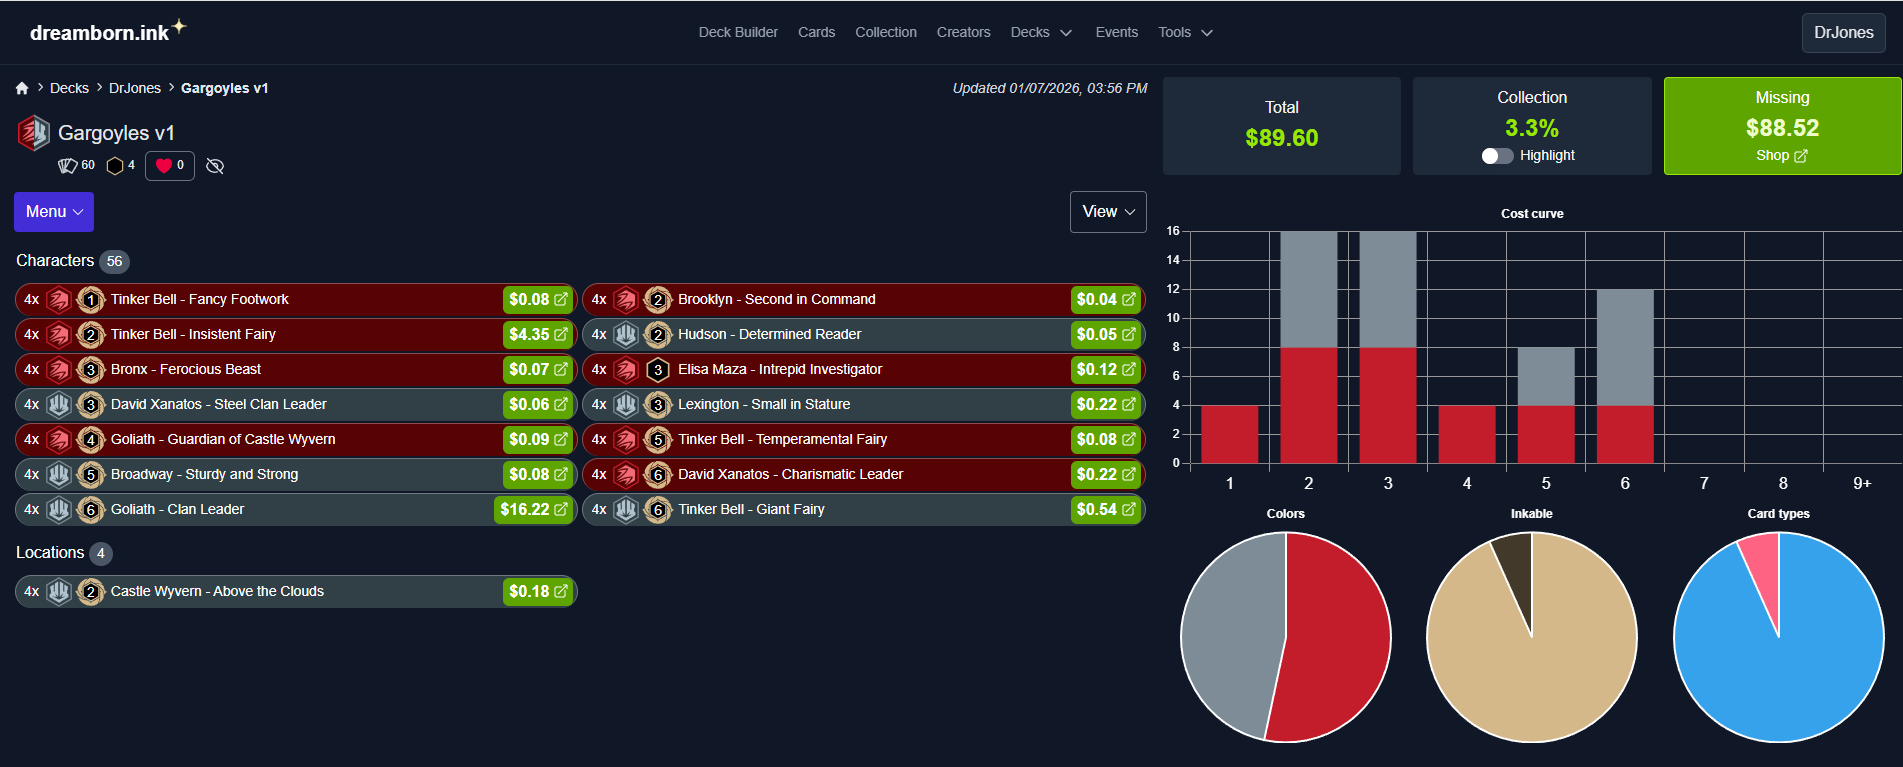Open the $4.35 price link for Tinker Bell - Insistent Fairy
This screenshot has height=767, width=1903.
(x=538, y=335)
